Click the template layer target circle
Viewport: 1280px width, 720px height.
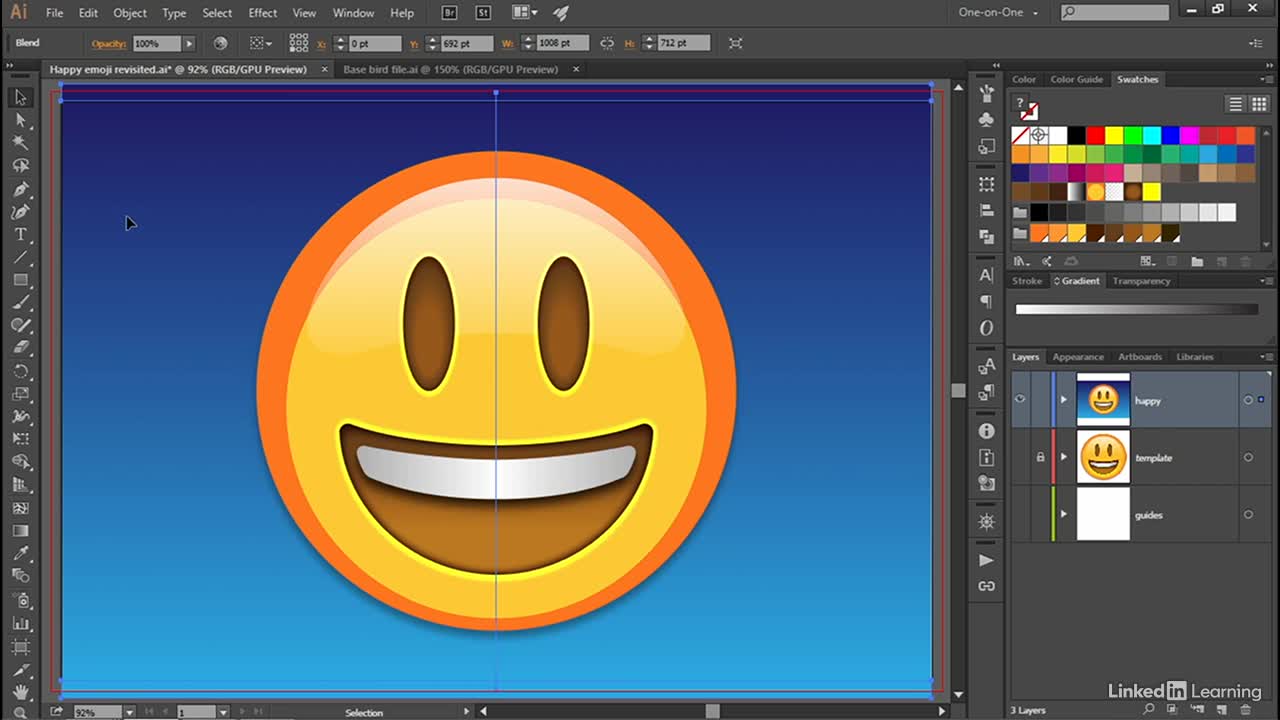click(1248, 457)
